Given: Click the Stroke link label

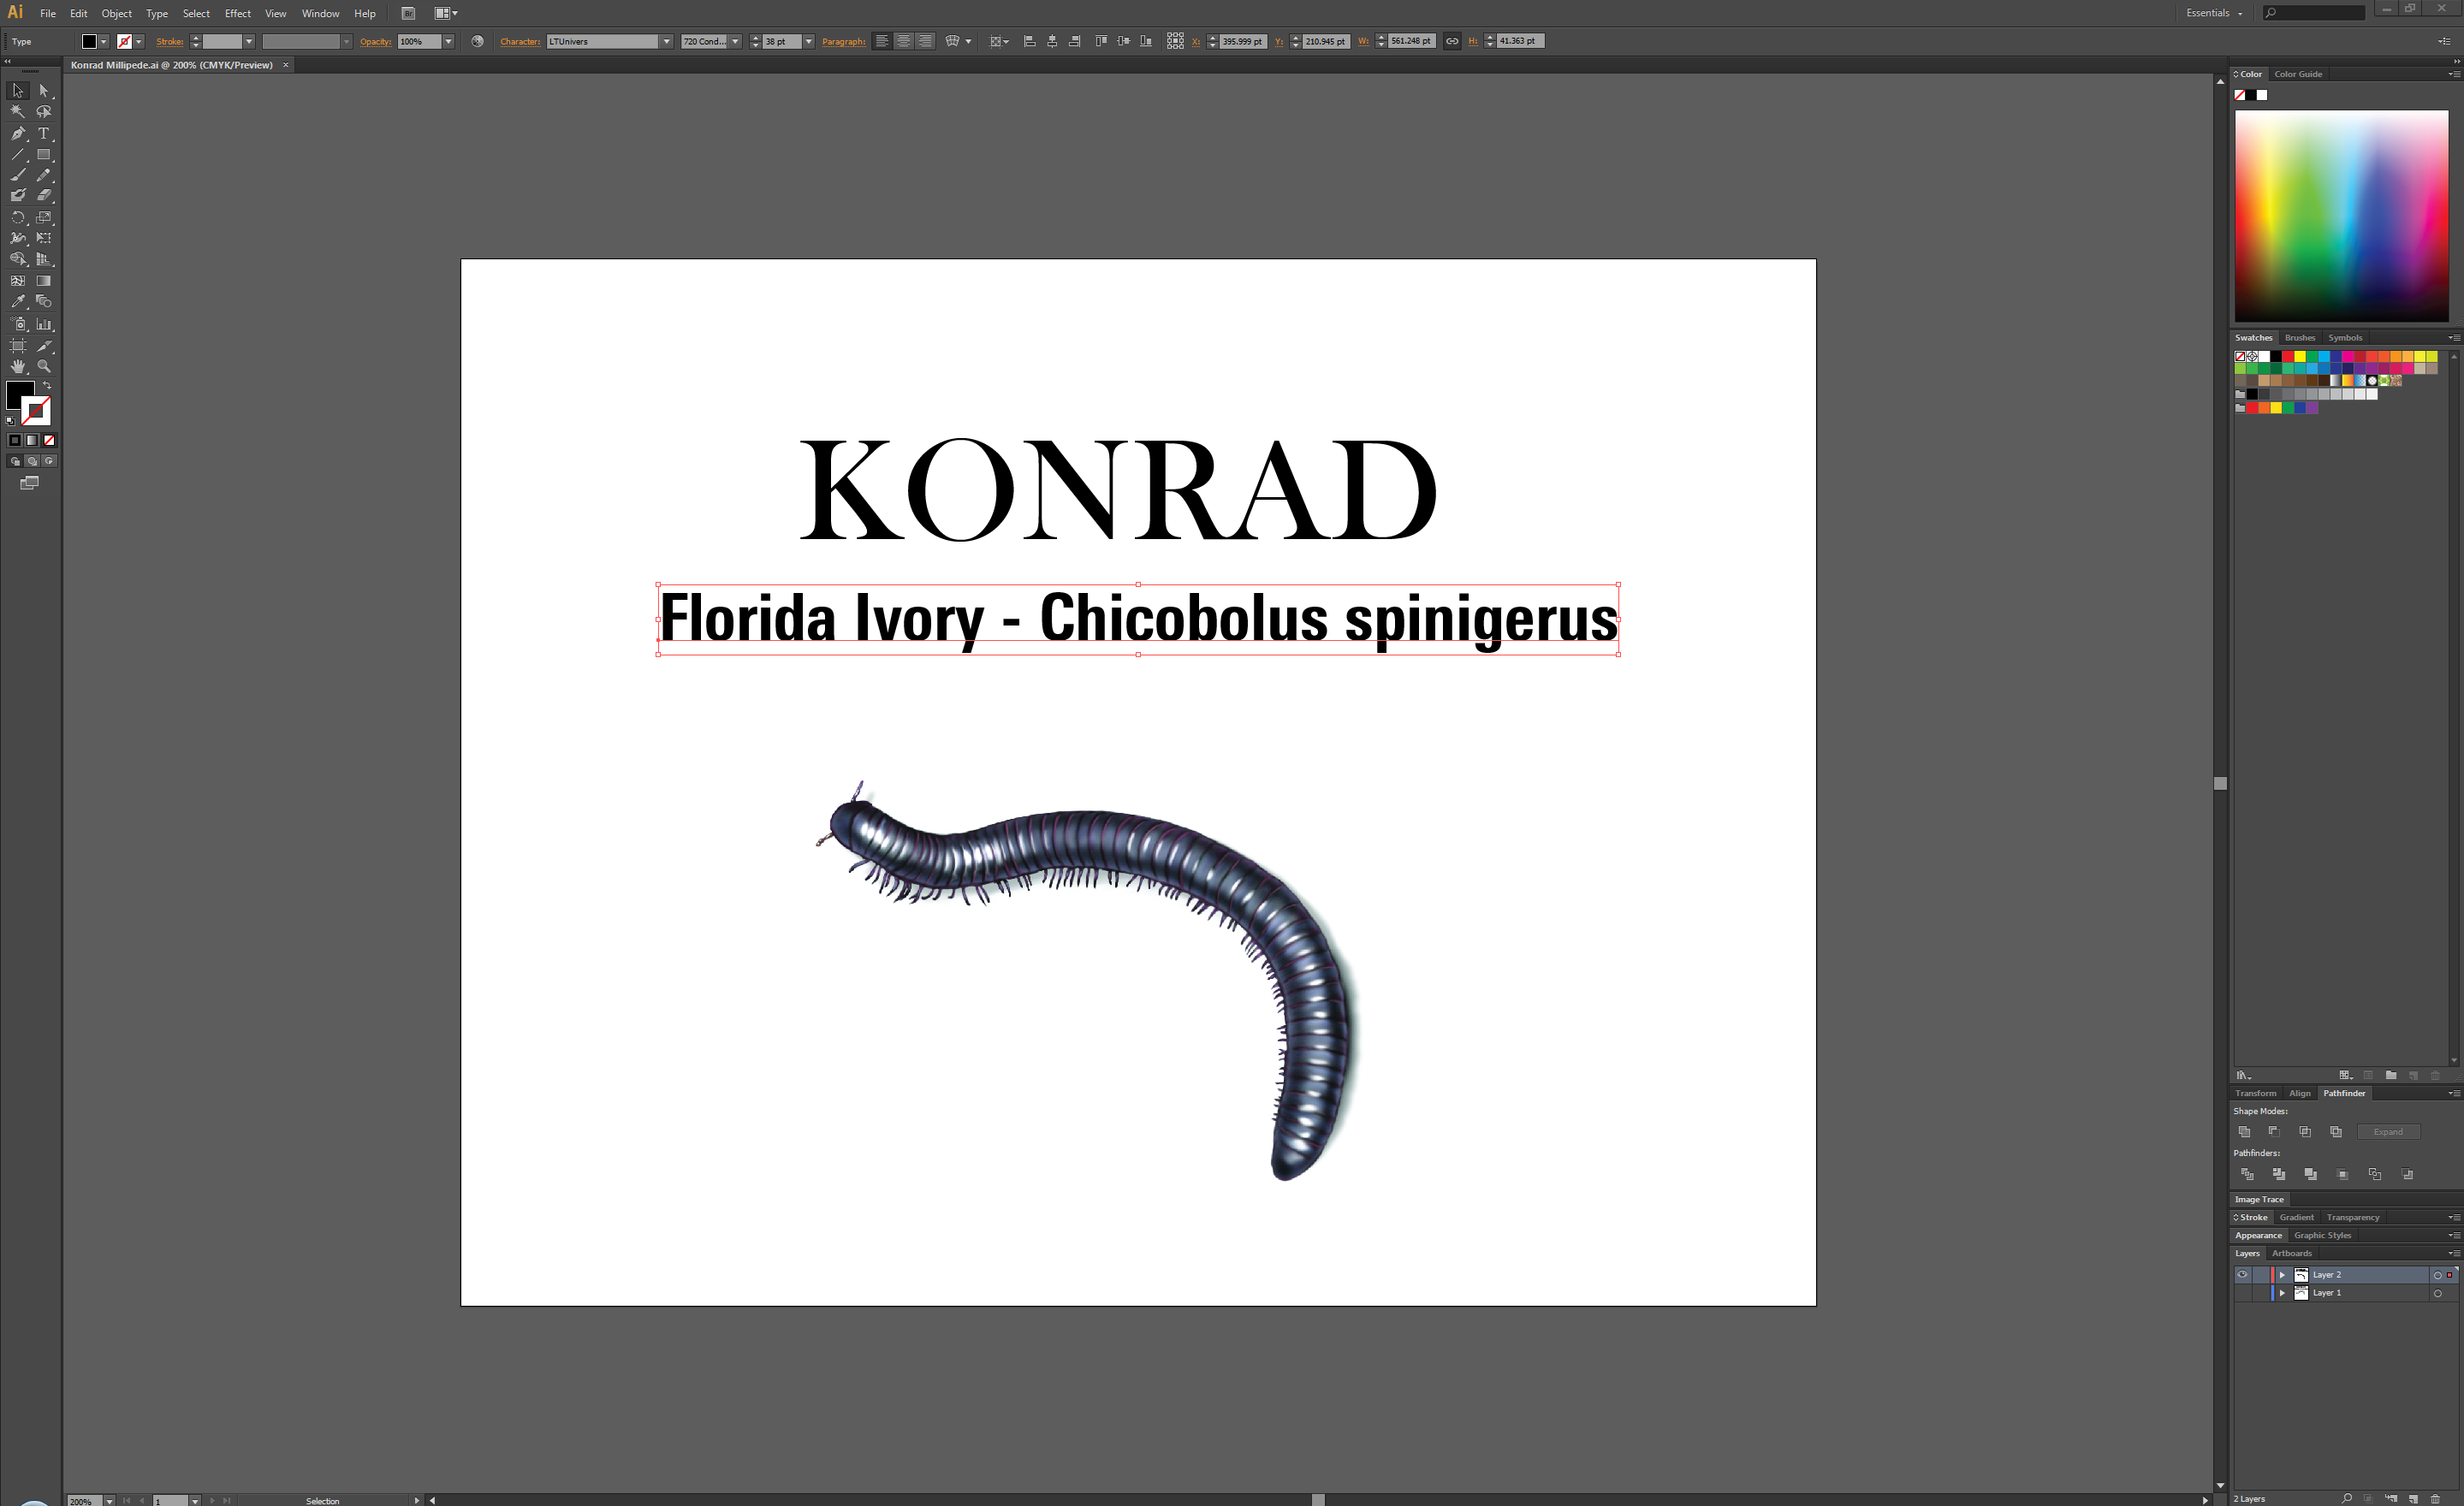Looking at the screenshot, I should 170,41.
